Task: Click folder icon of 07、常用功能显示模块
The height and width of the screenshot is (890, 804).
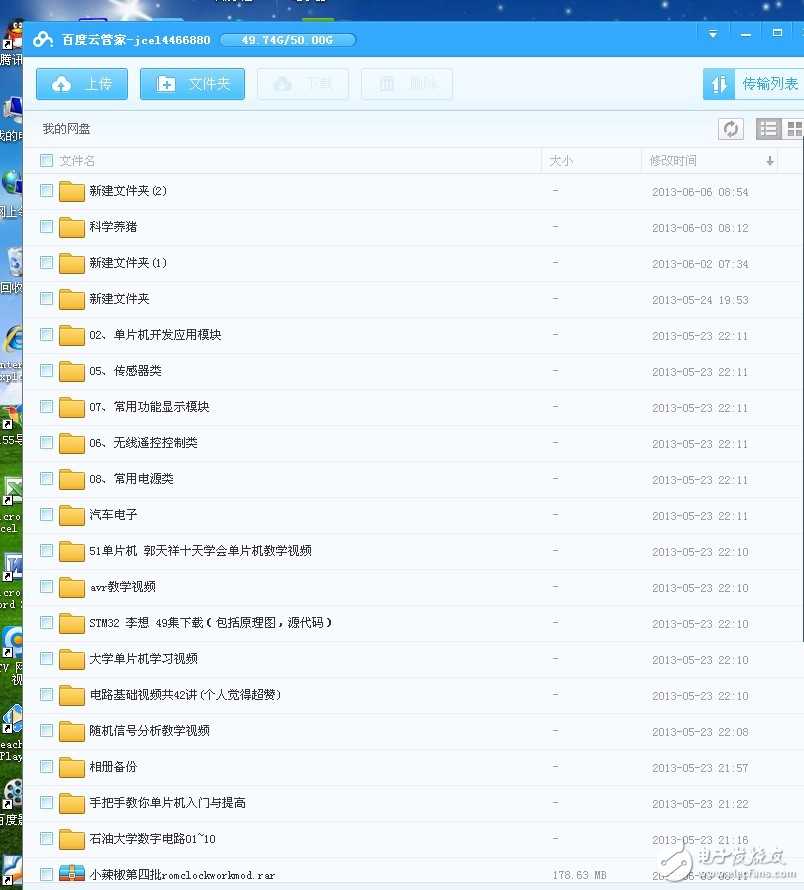Action: [x=72, y=407]
